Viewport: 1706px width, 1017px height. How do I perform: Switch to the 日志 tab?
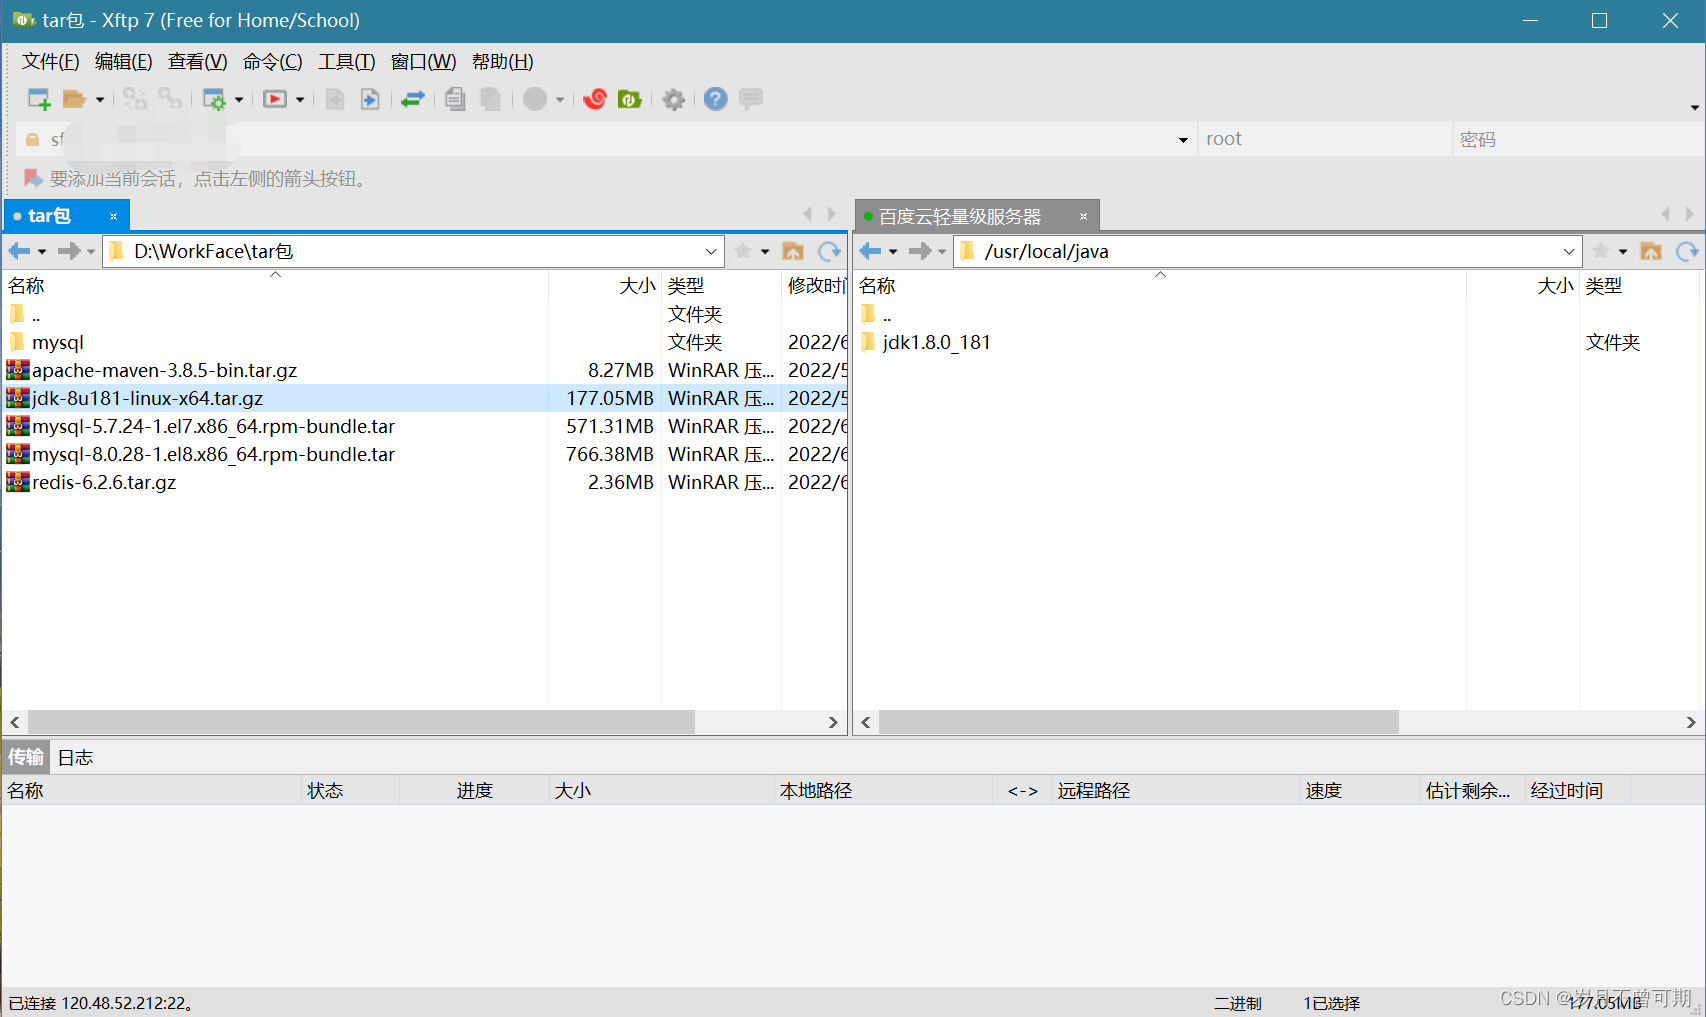[75, 758]
